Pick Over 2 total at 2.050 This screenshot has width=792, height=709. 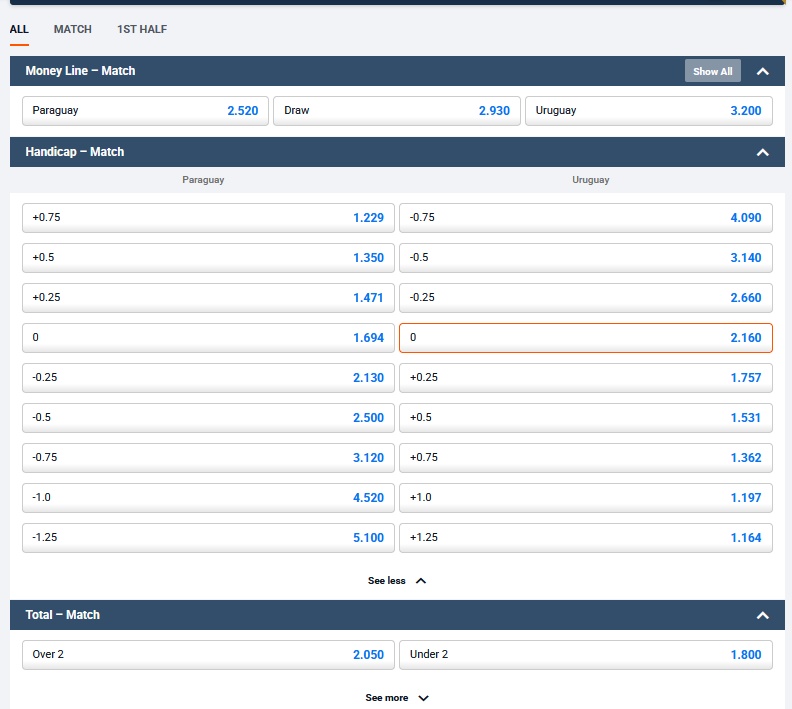208,655
